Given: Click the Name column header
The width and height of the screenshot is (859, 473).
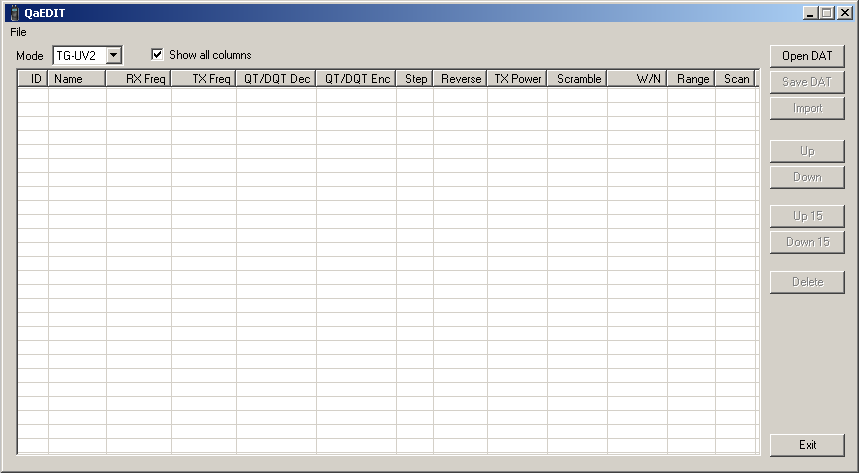Looking at the screenshot, I should click(x=77, y=78).
